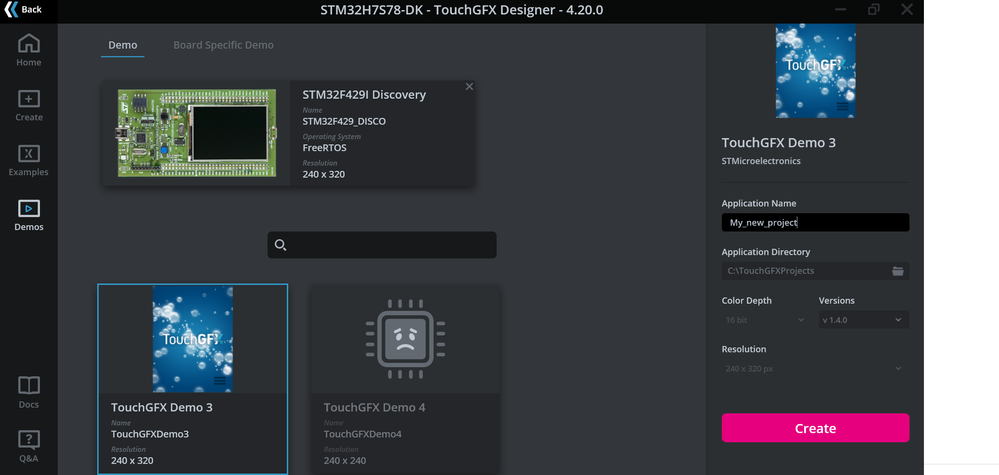
Task: Open the Resolution dropdown
Action: 815,369
